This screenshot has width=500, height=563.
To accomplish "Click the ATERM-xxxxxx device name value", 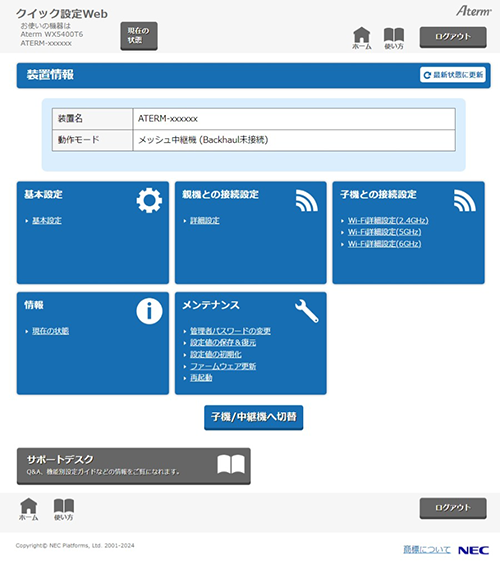I will pos(168,118).
